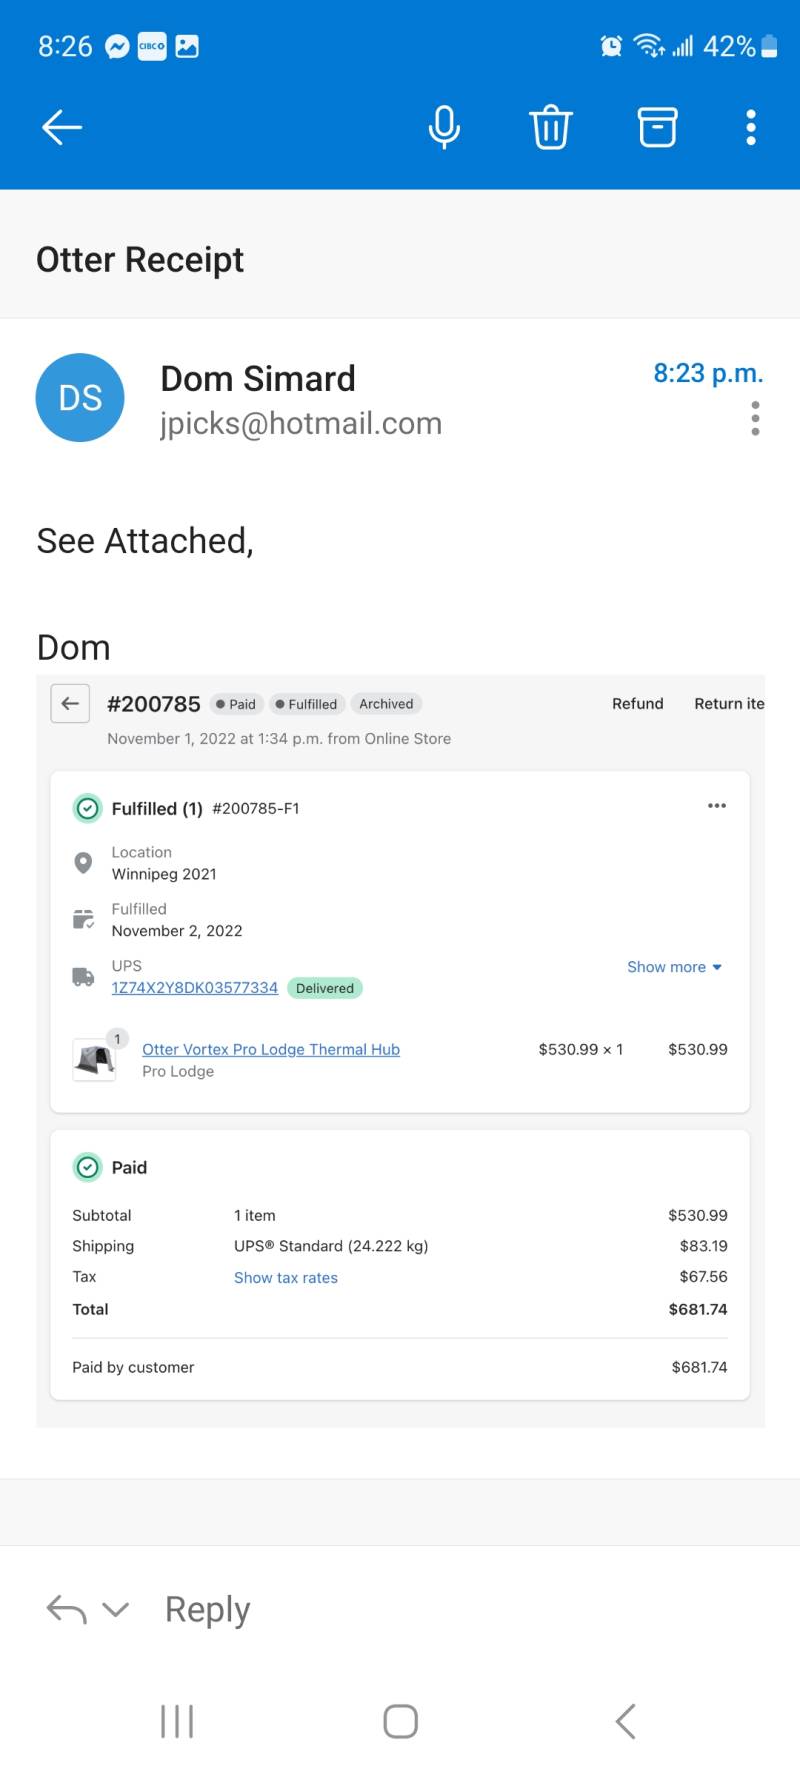Tap the 8:23 p.m. timestamp

[x=708, y=373]
